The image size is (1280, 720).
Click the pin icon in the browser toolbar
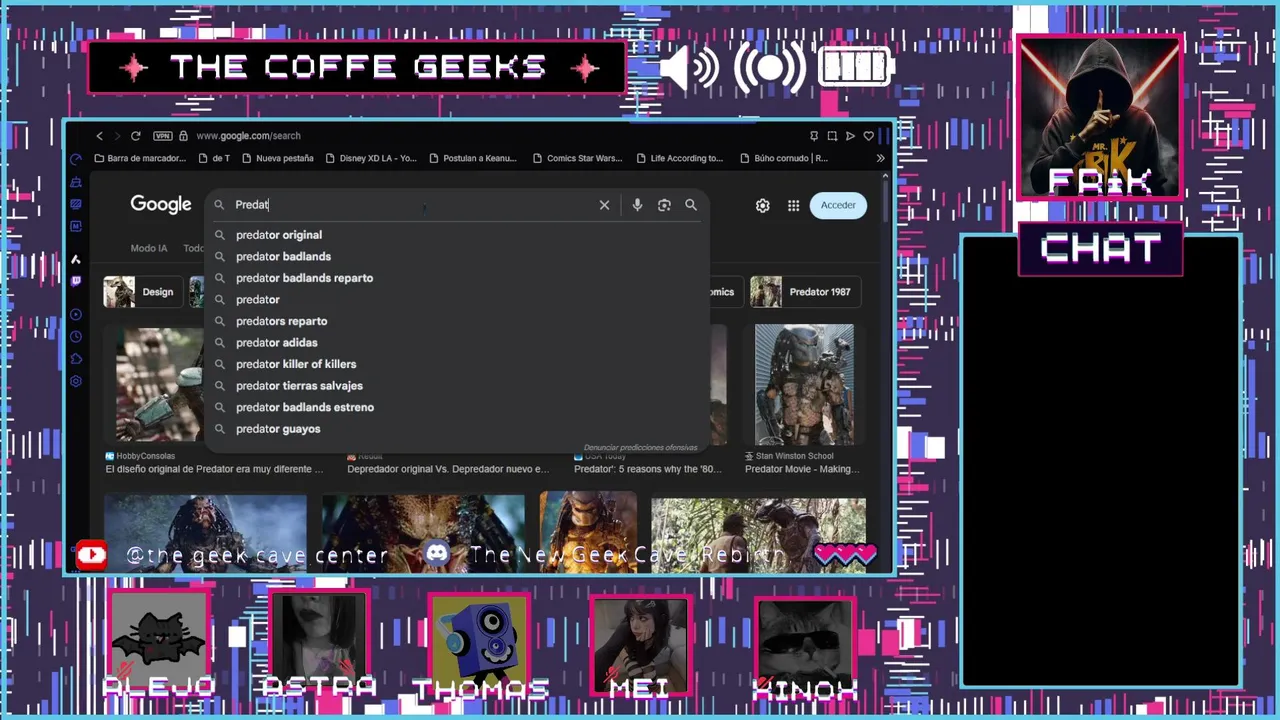[x=814, y=136]
